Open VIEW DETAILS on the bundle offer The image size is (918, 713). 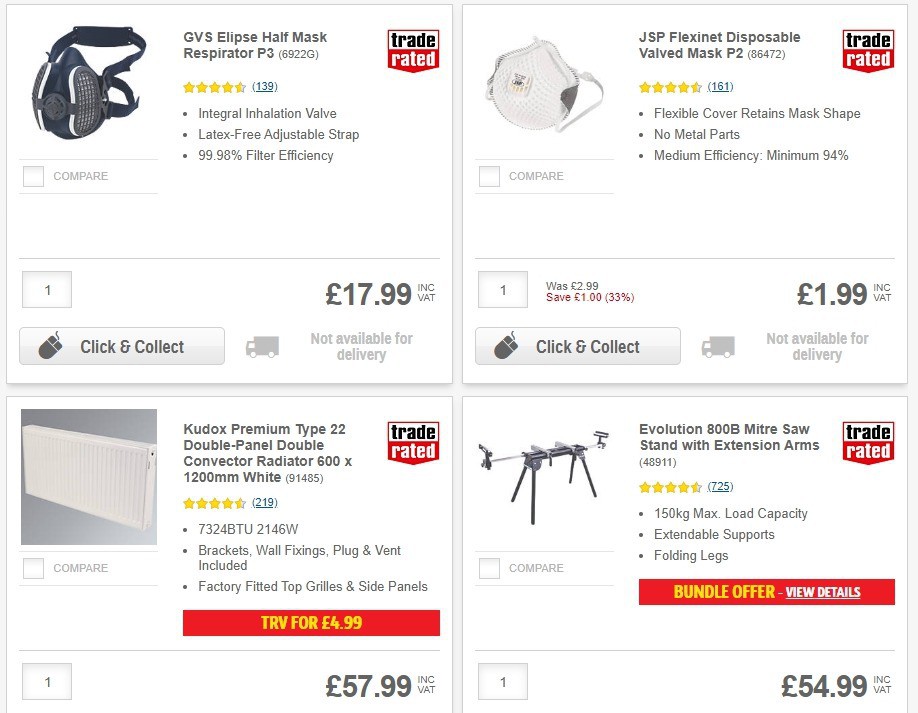coord(822,592)
